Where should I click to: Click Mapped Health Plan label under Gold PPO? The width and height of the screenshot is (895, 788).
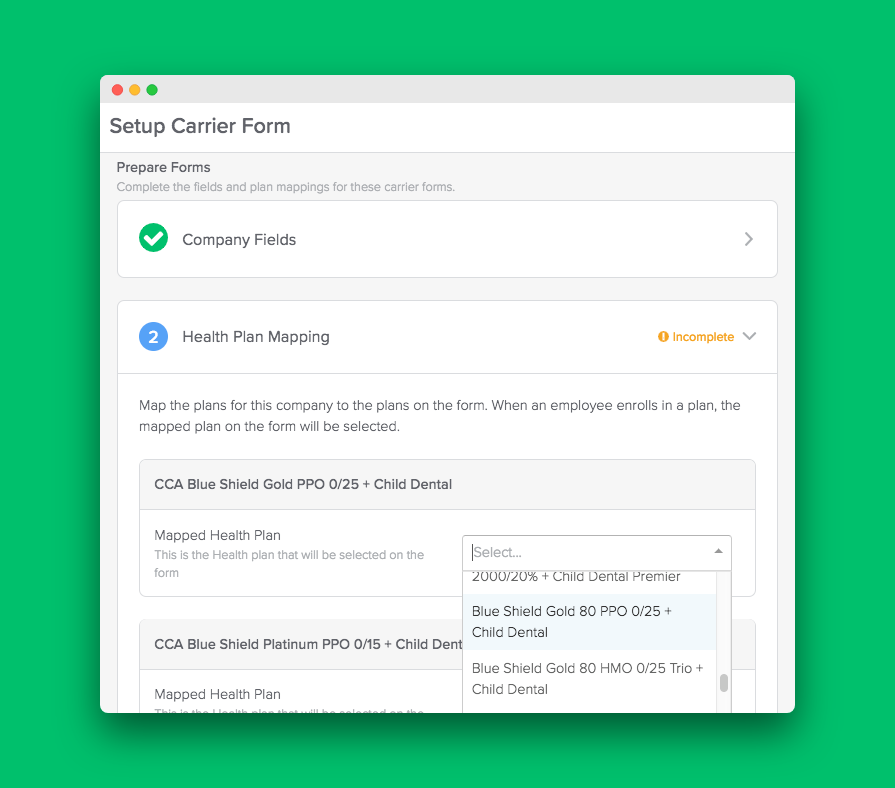[x=217, y=535]
